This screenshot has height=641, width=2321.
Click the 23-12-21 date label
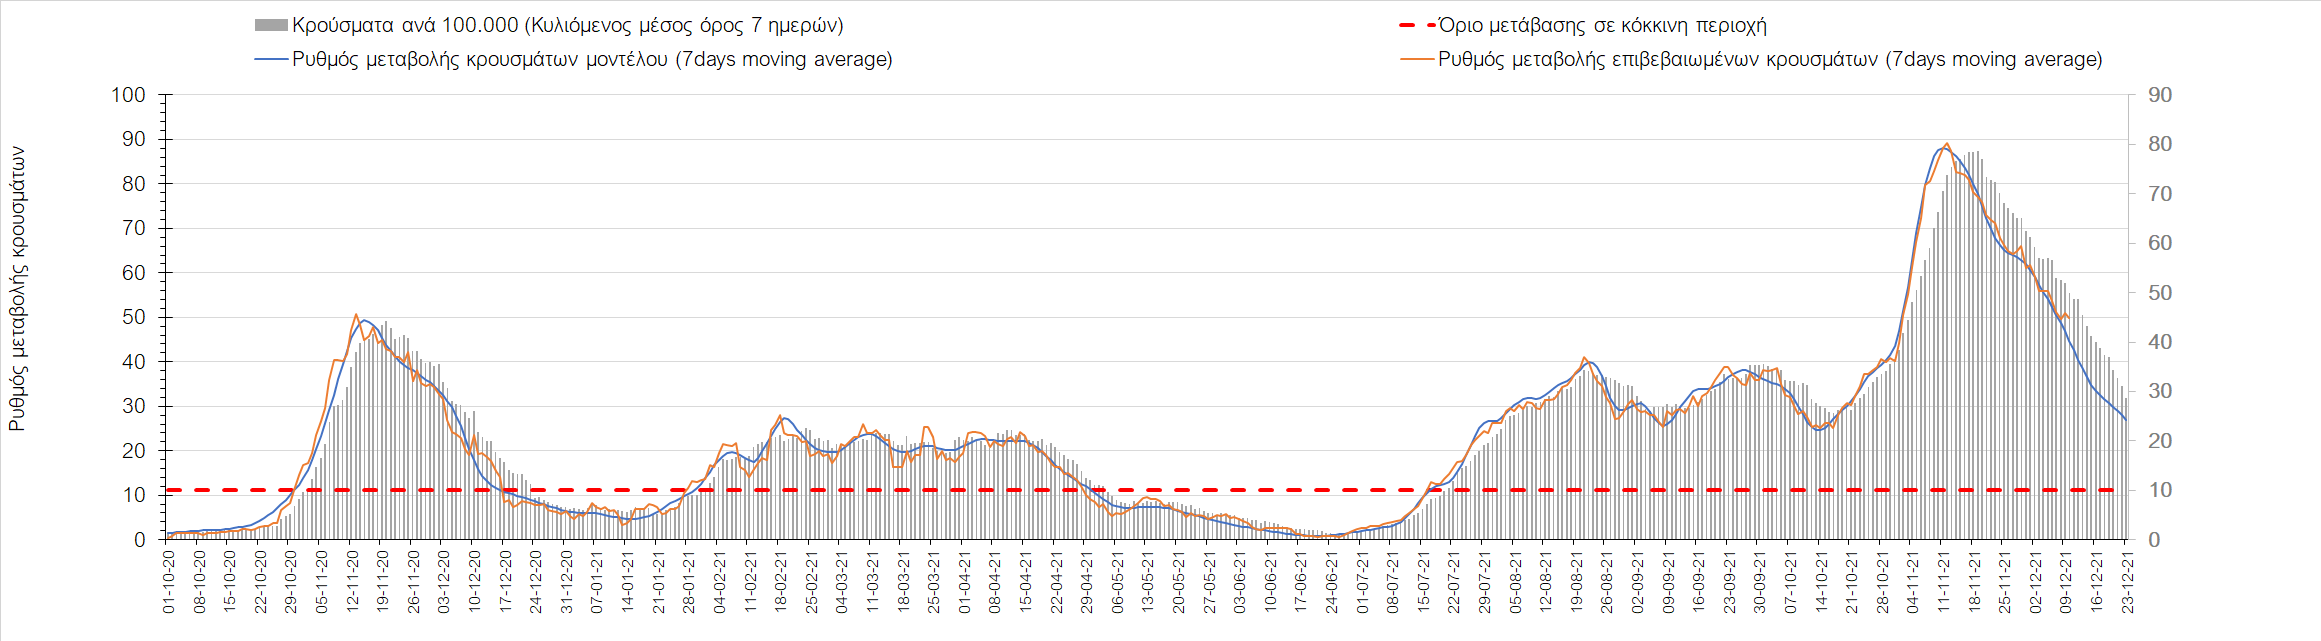pos(2127,582)
